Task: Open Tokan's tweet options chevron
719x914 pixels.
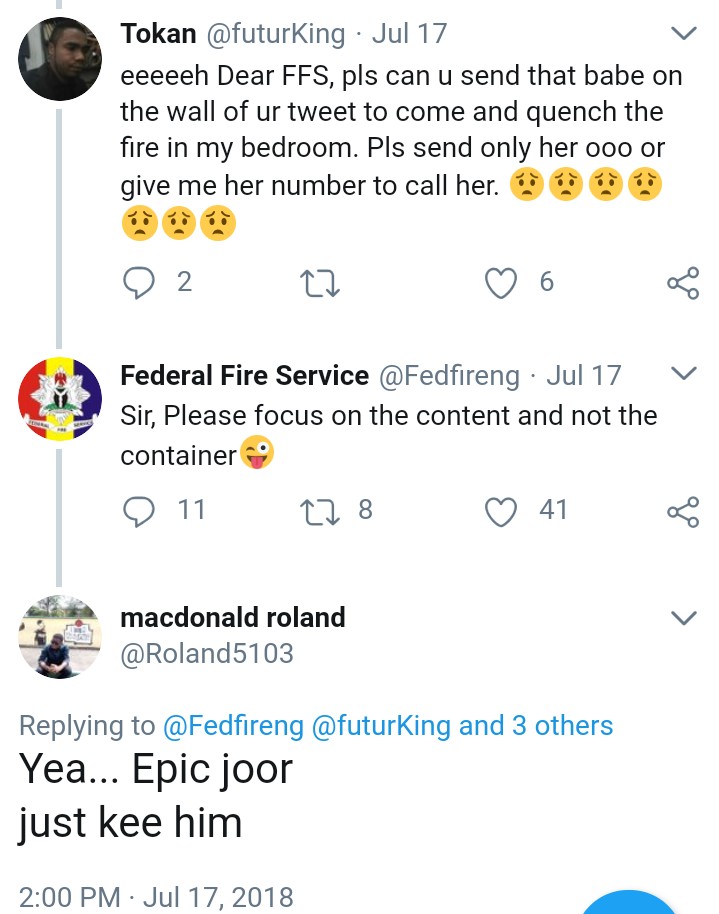Action: (x=683, y=35)
